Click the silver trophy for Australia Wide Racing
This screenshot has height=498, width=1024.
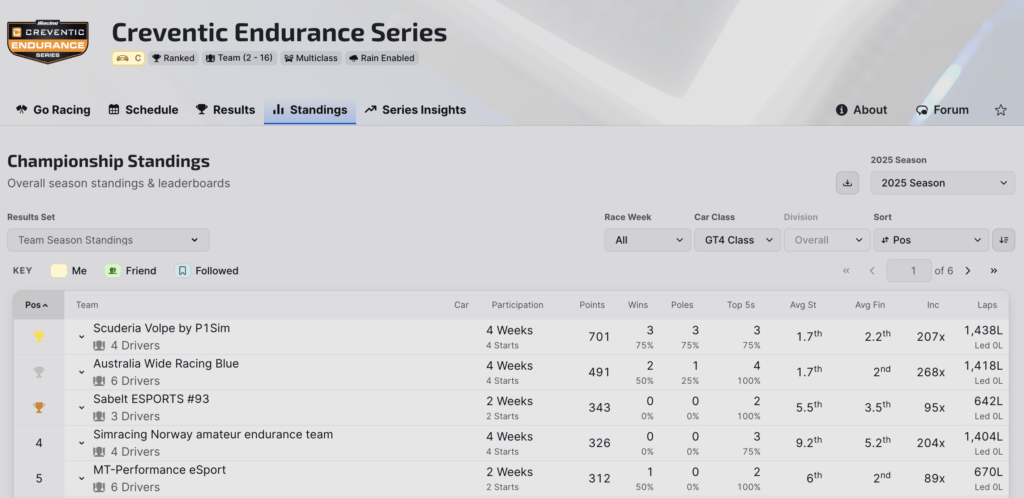(39, 372)
